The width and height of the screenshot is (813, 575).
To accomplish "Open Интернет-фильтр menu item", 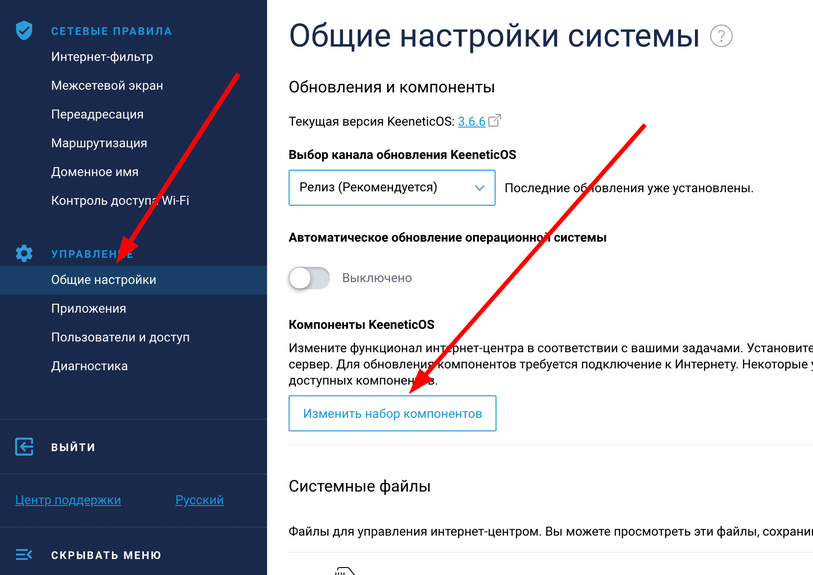I will point(102,57).
